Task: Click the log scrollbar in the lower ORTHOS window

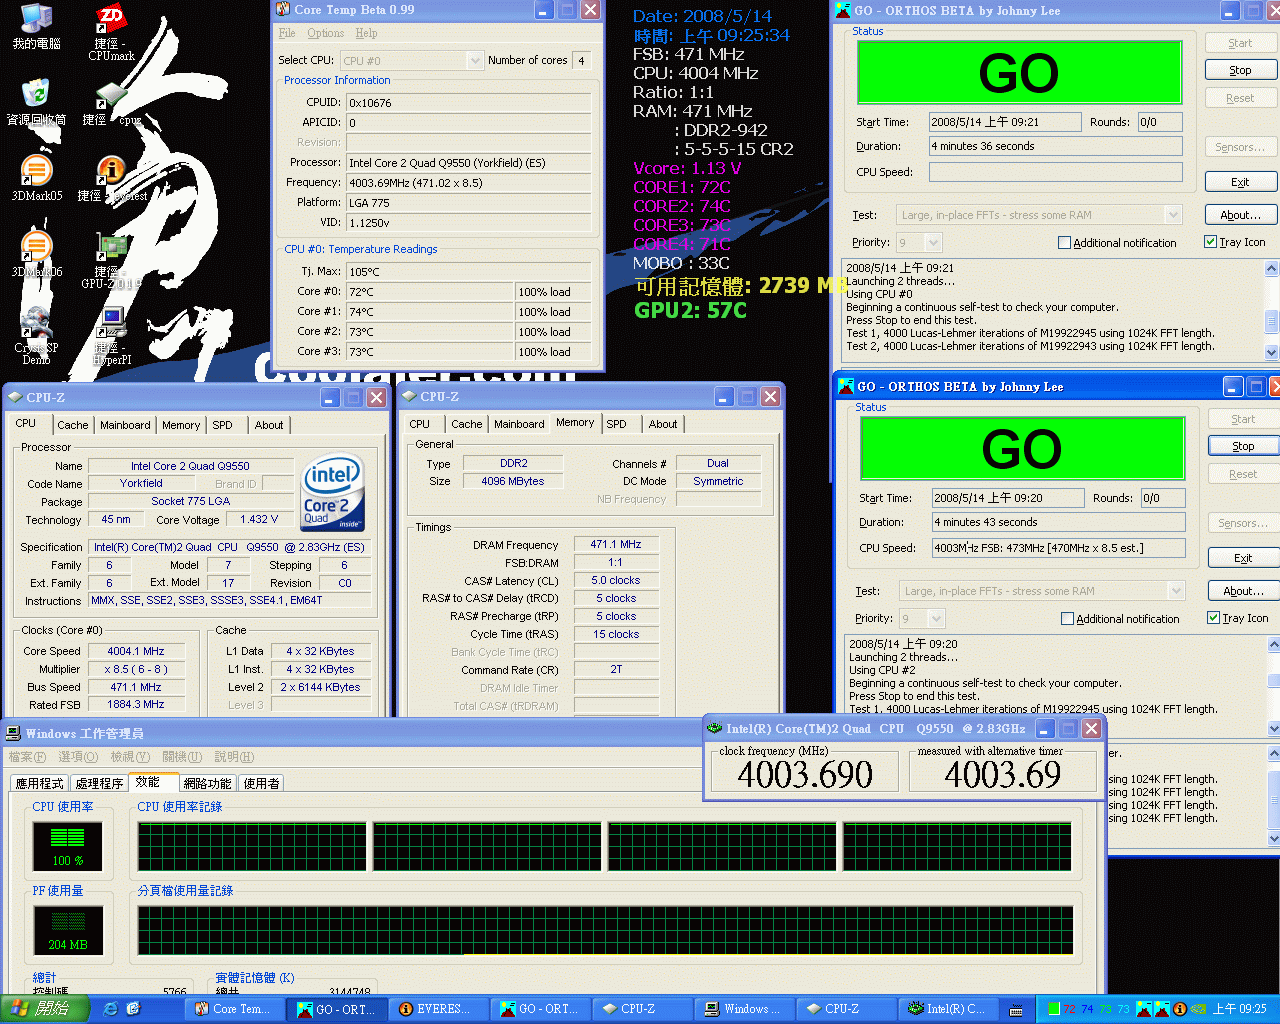Action: [x=1273, y=686]
